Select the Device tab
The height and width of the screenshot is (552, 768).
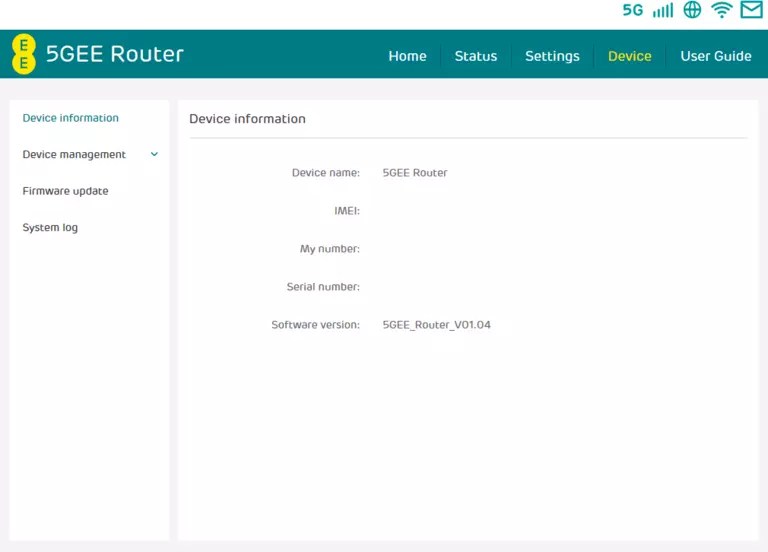[629, 56]
